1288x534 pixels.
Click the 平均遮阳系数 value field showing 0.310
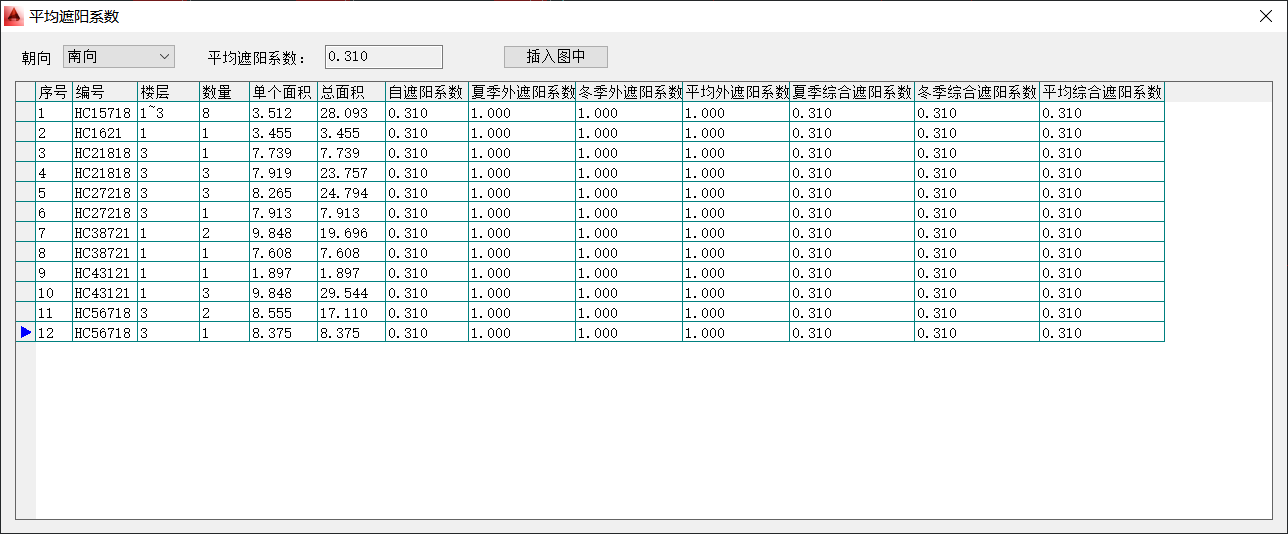click(383, 57)
